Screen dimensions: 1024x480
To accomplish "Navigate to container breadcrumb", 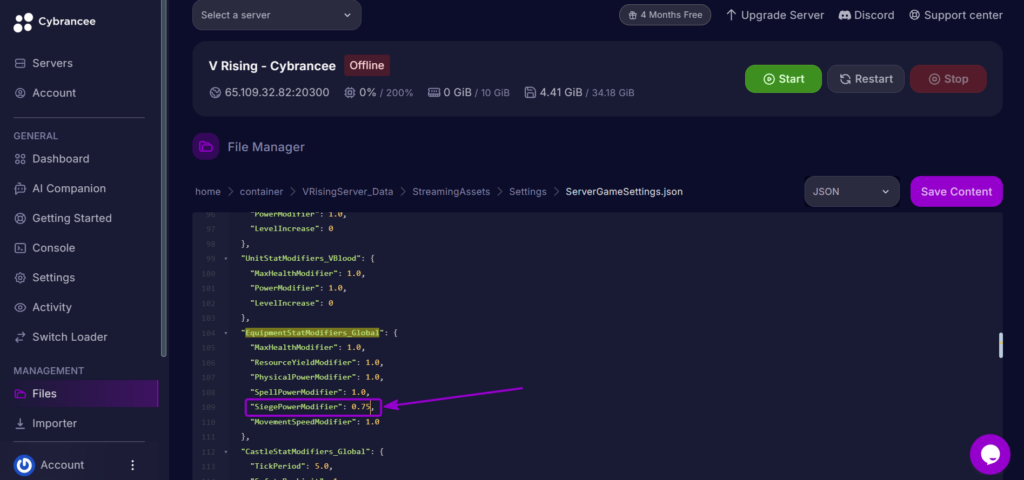I will (261, 192).
